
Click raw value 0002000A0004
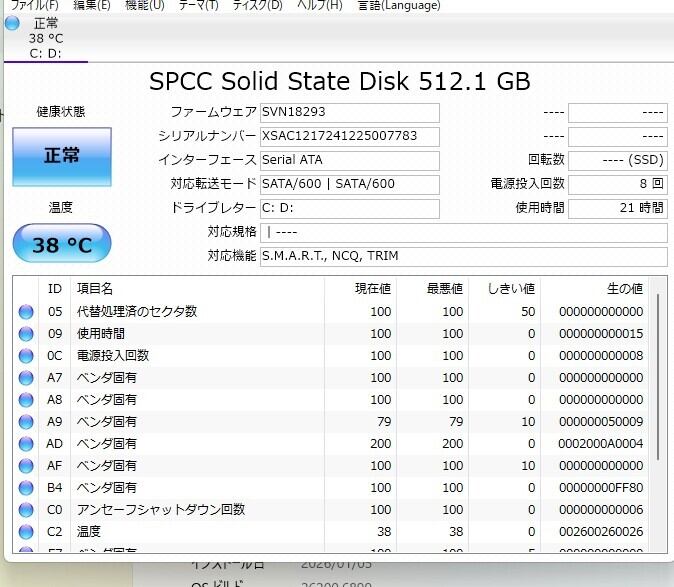(x=601, y=444)
